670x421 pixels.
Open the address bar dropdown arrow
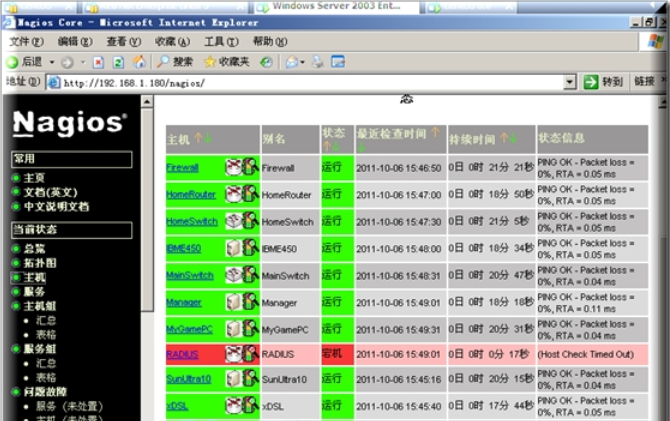[x=569, y=82]
